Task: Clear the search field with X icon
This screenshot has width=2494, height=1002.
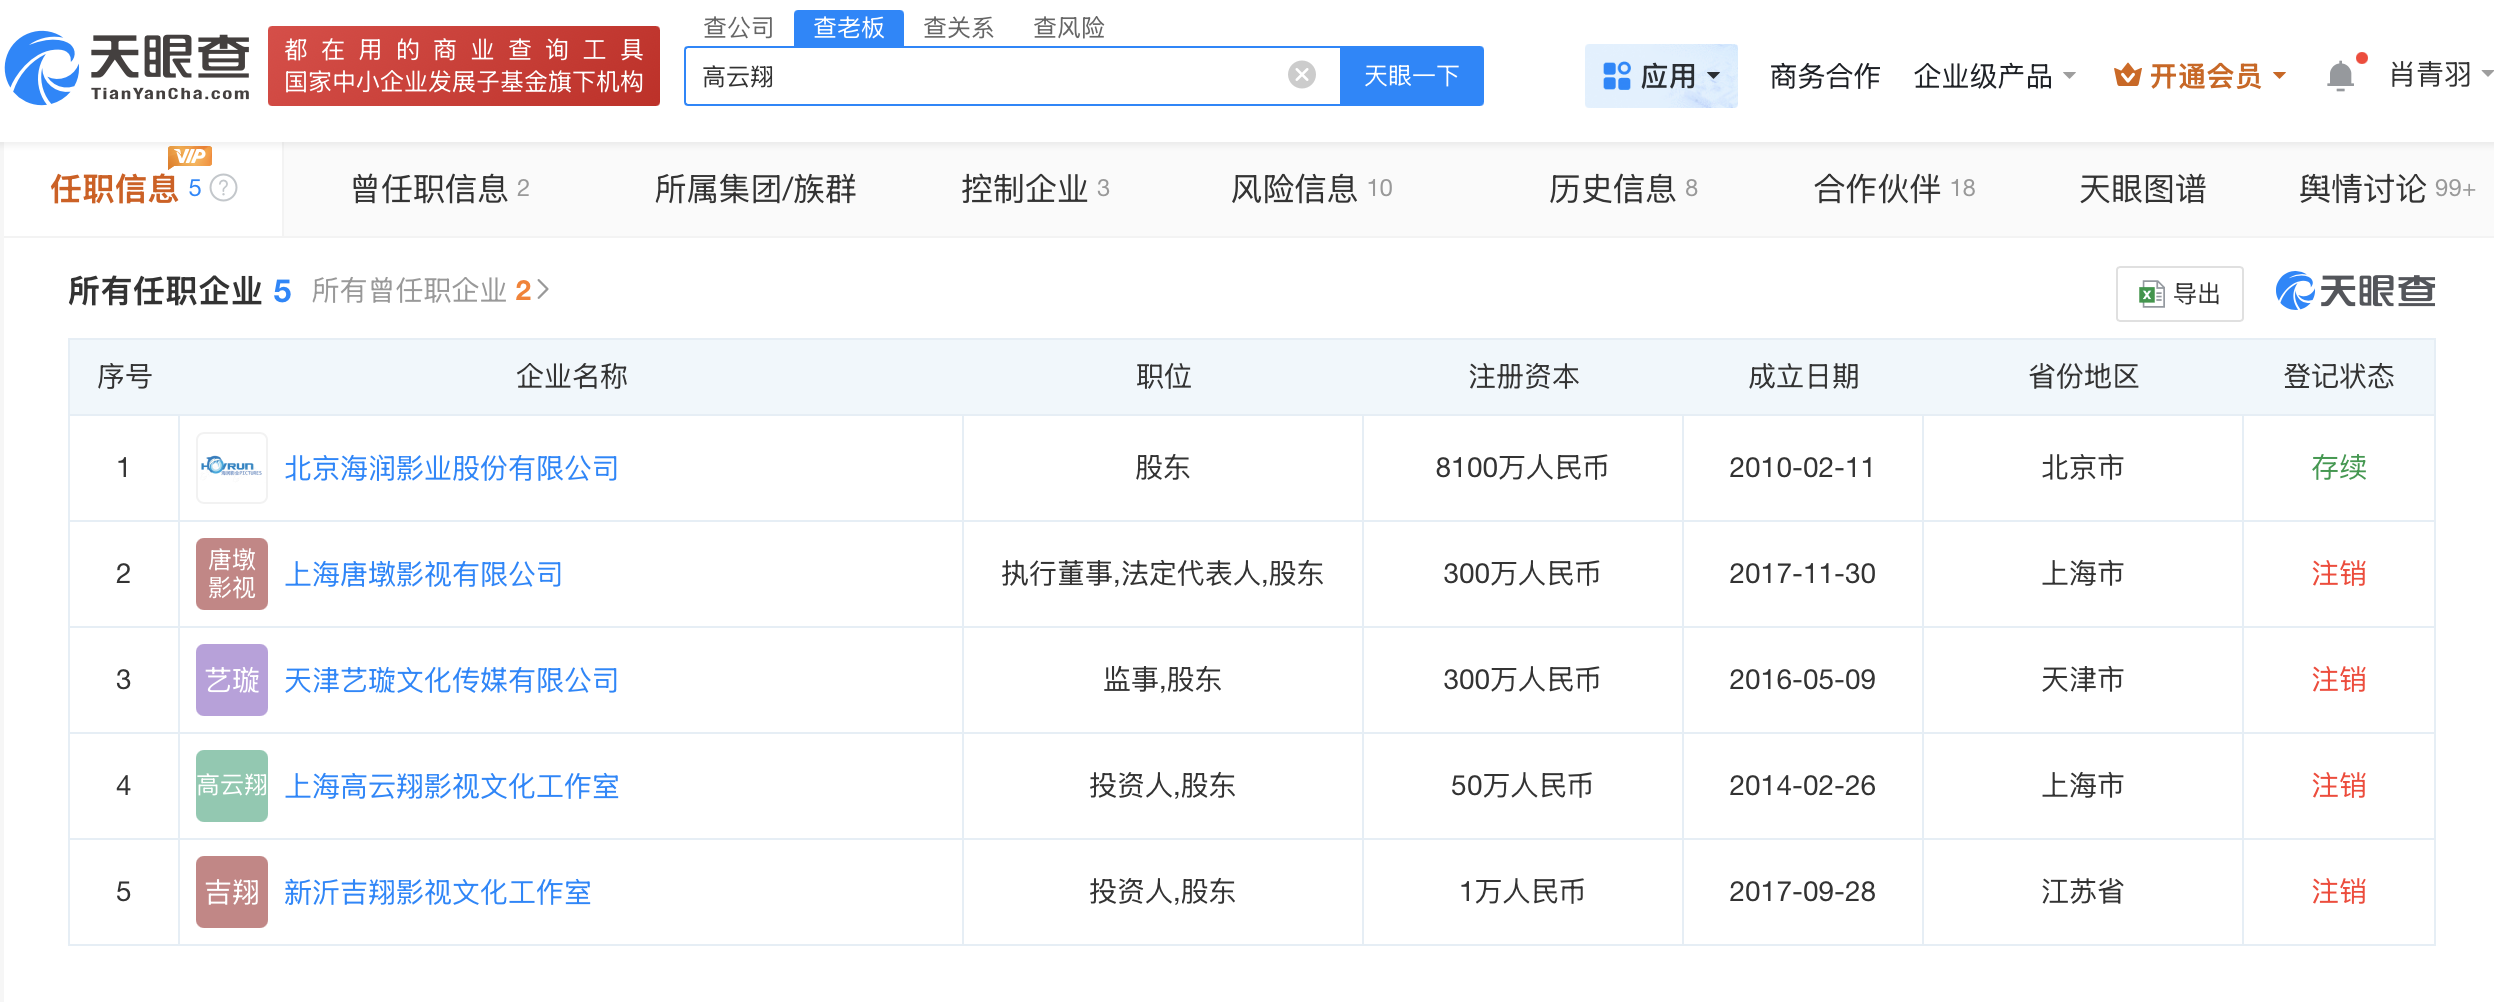Action: pyautogui.click(x=1301, y=75)
